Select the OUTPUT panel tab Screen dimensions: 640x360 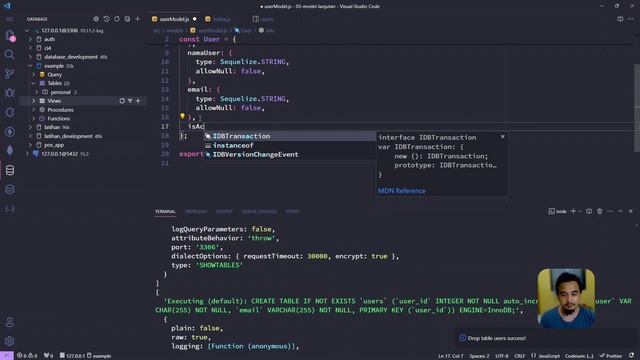point(224,211)
